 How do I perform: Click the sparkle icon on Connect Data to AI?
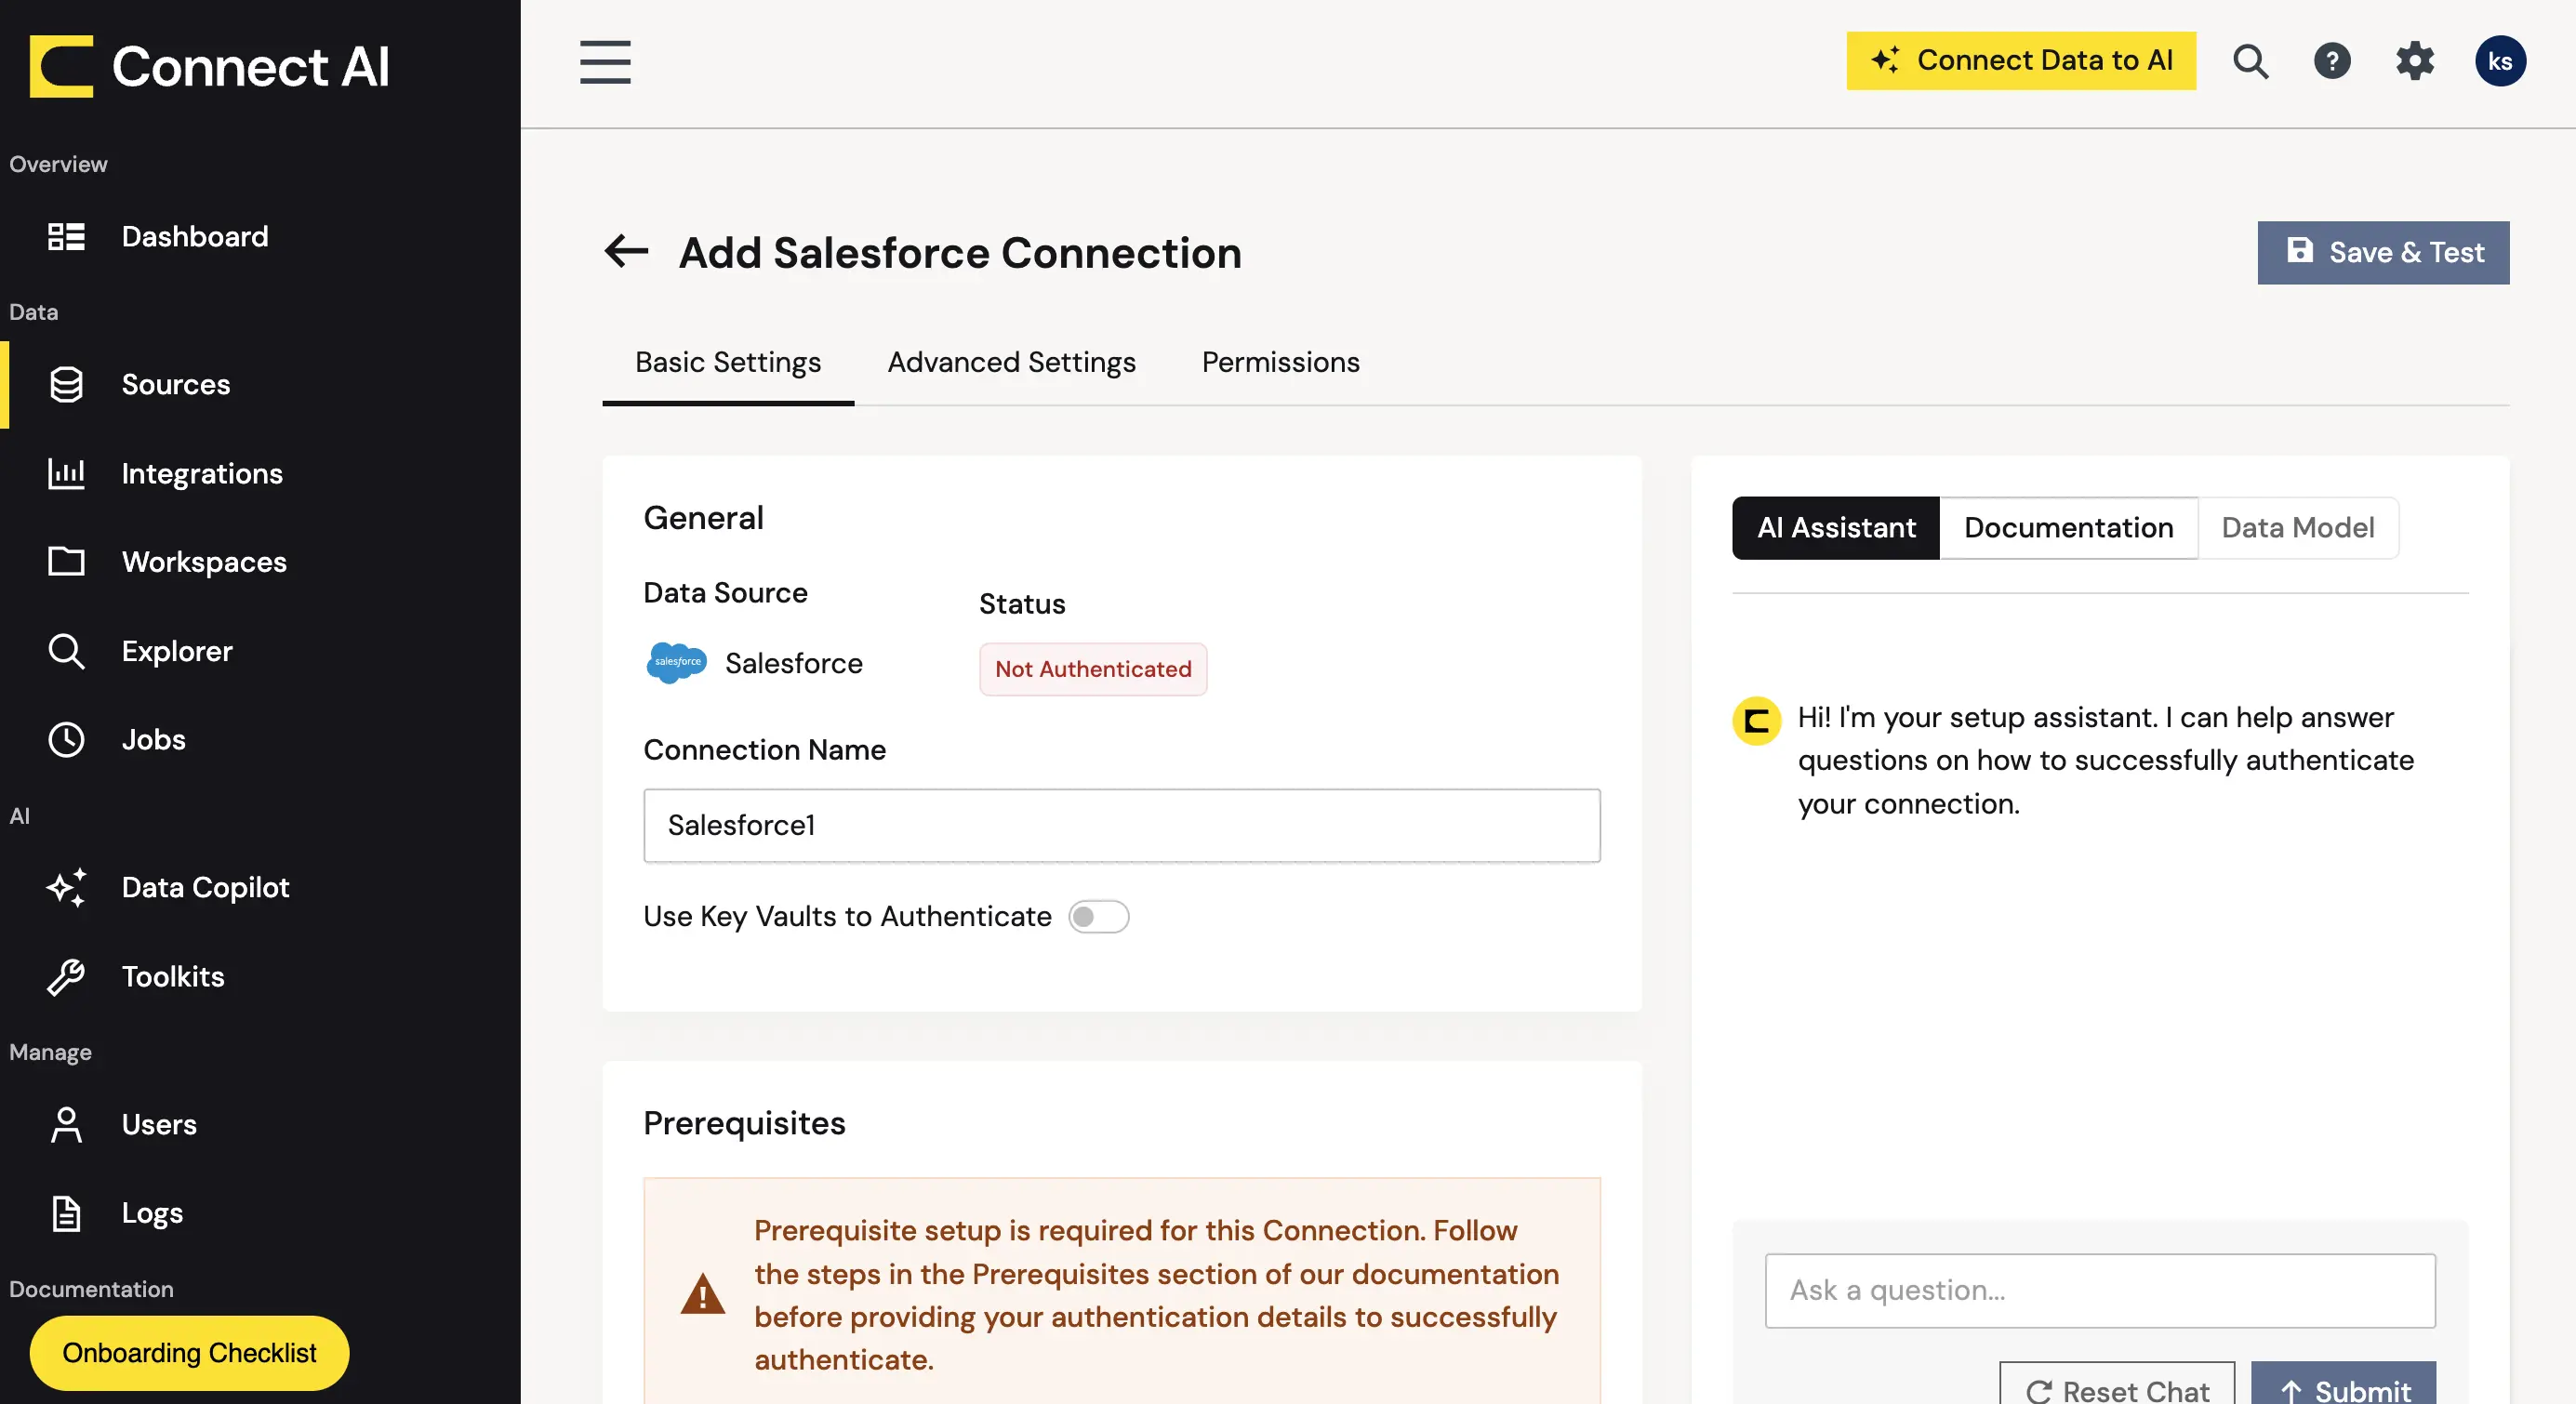coord(1885,60)
